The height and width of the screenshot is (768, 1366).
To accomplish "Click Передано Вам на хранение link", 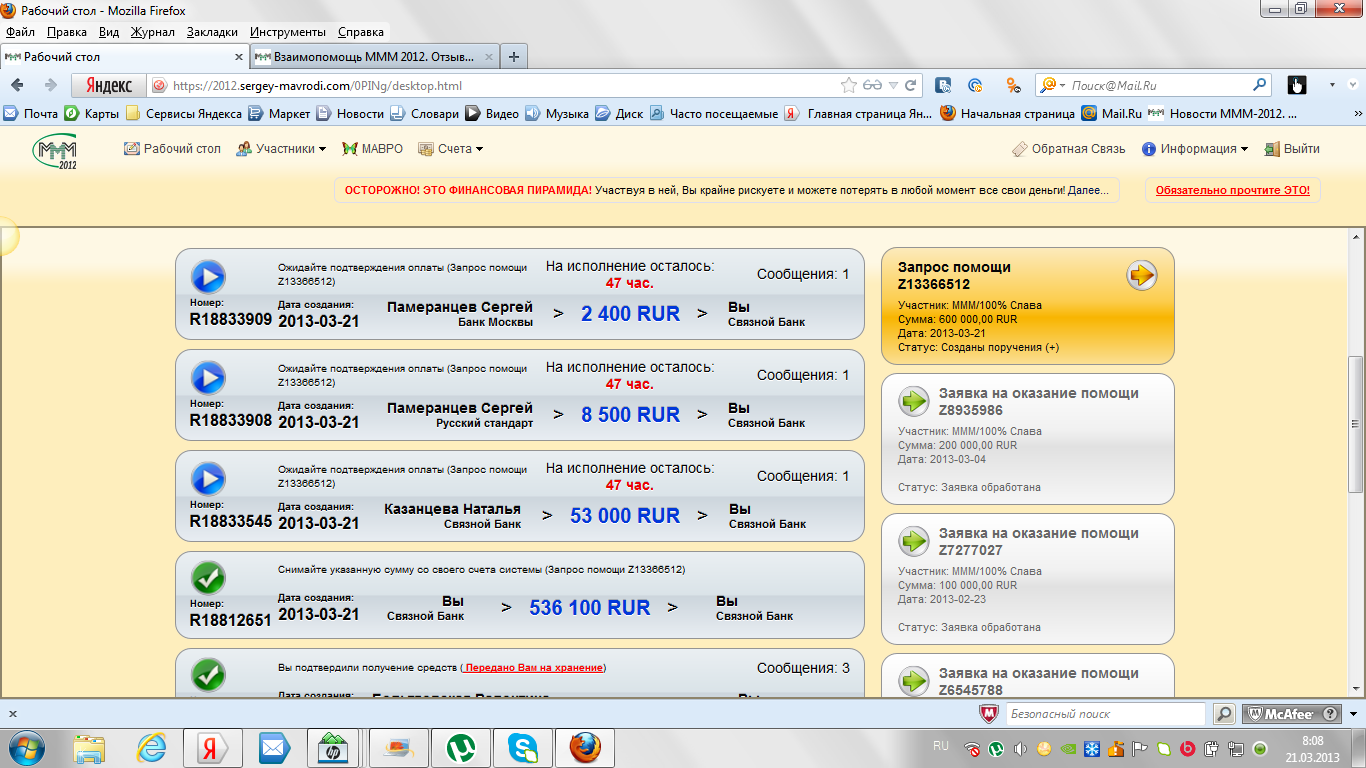I will click(x=534, y=668).
